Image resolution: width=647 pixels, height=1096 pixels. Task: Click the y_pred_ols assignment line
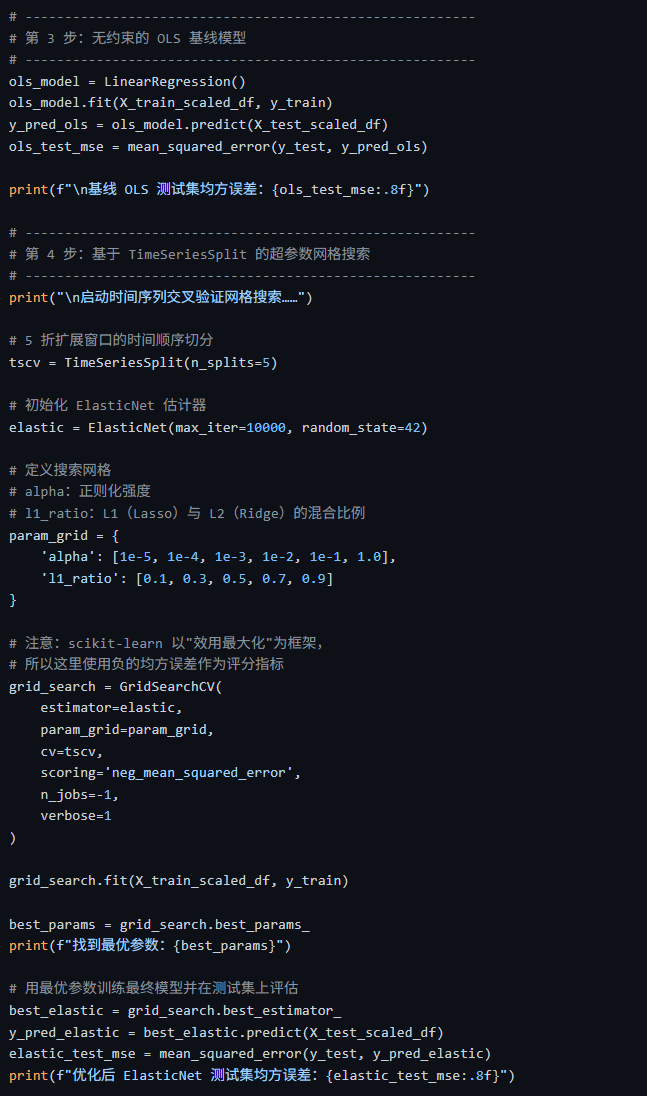pos(198,124)
